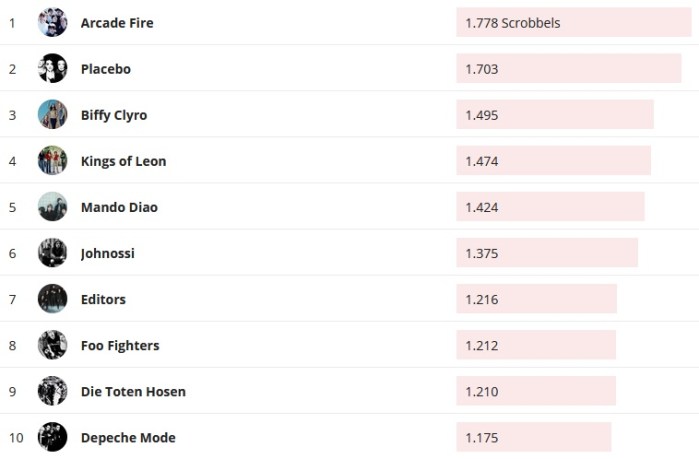The width and height of the screenshot is (699, 459).
Task: Click the Die Toten Hosen name
Action: (133, 391)
